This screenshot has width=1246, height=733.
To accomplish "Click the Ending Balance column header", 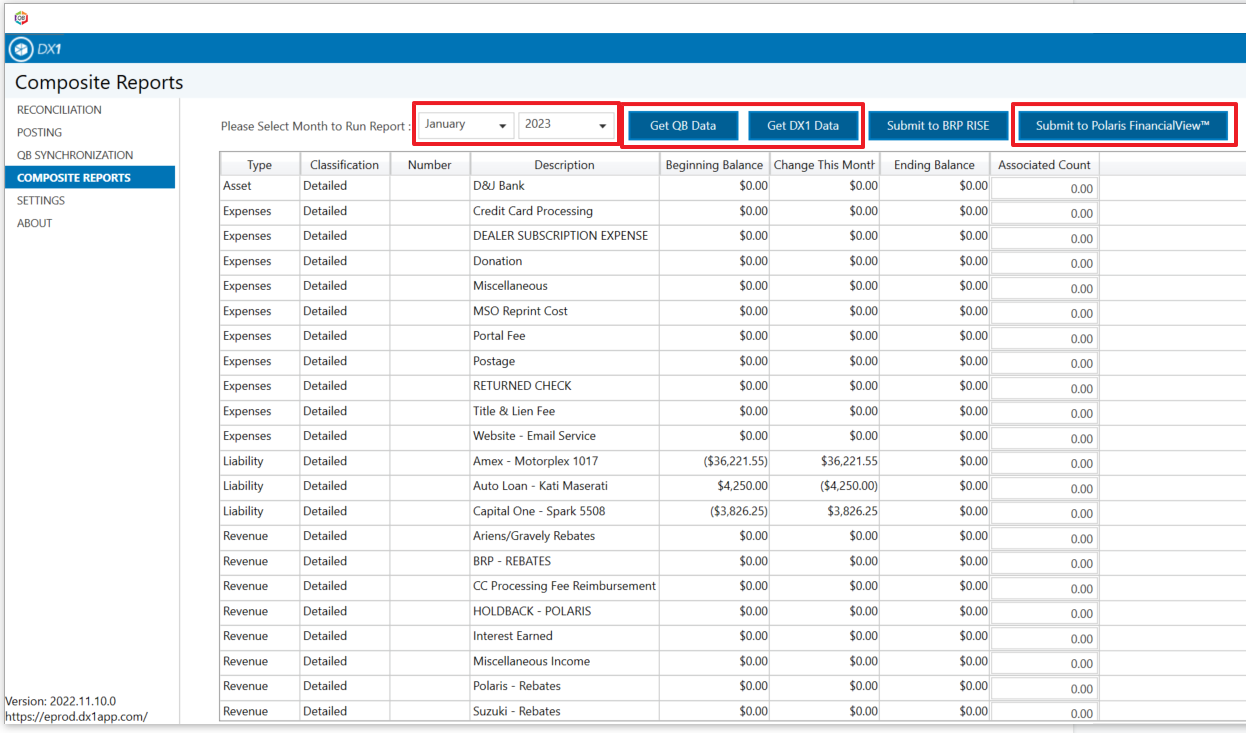I will pyautogui.click(x=935, y=165).
